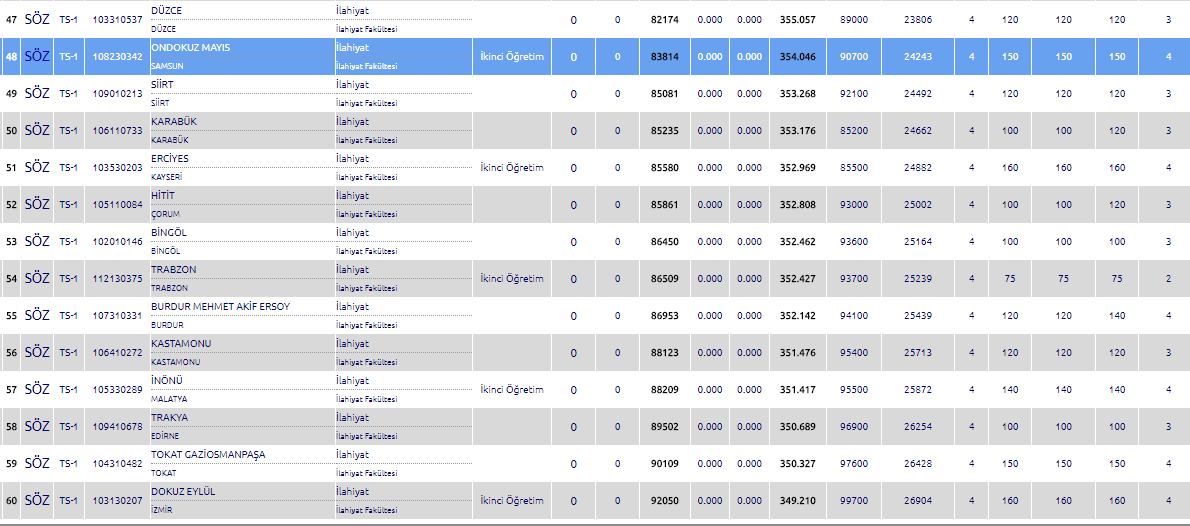
Task: Click the ERCİYES university name link
Action: (x=169, y=158)
